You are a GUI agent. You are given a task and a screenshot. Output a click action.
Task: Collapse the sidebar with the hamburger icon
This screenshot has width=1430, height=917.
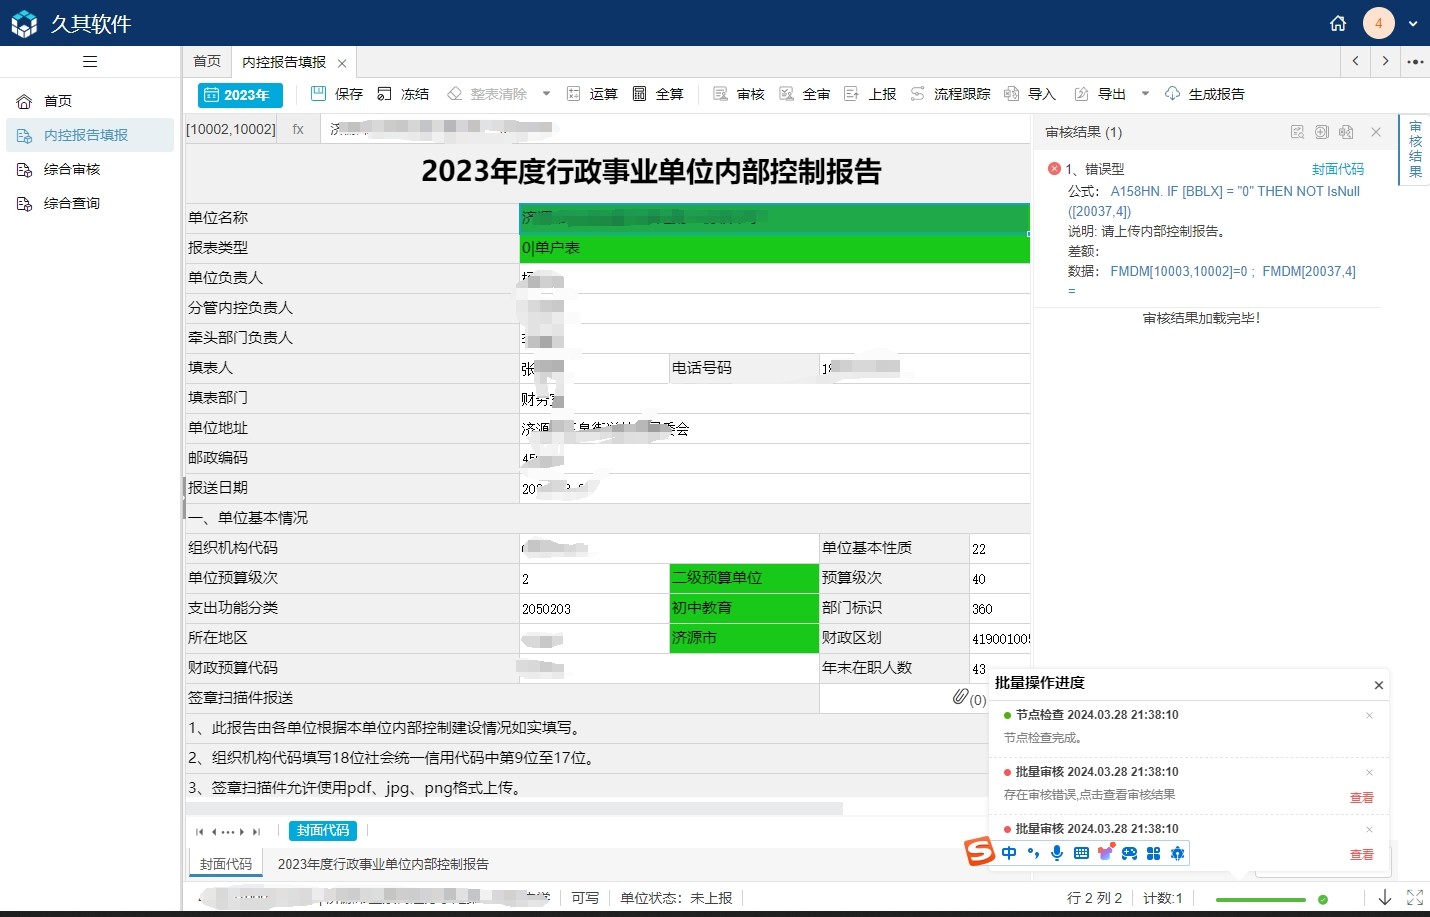tap(90, 62)
